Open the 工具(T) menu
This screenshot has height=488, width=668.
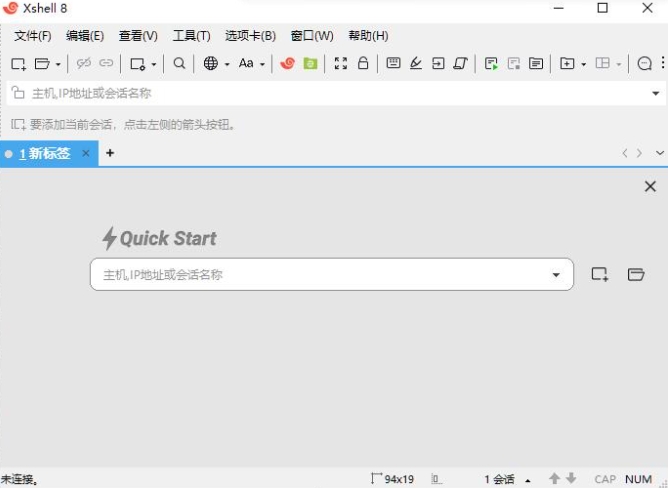(x=191, y=36)
